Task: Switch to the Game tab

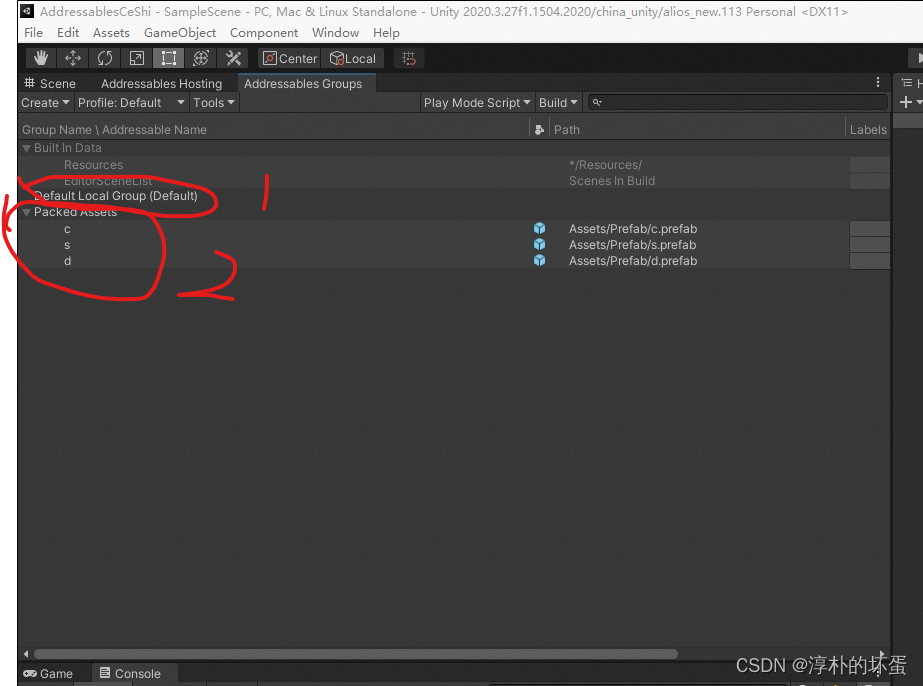Action: tap(48, 674)
